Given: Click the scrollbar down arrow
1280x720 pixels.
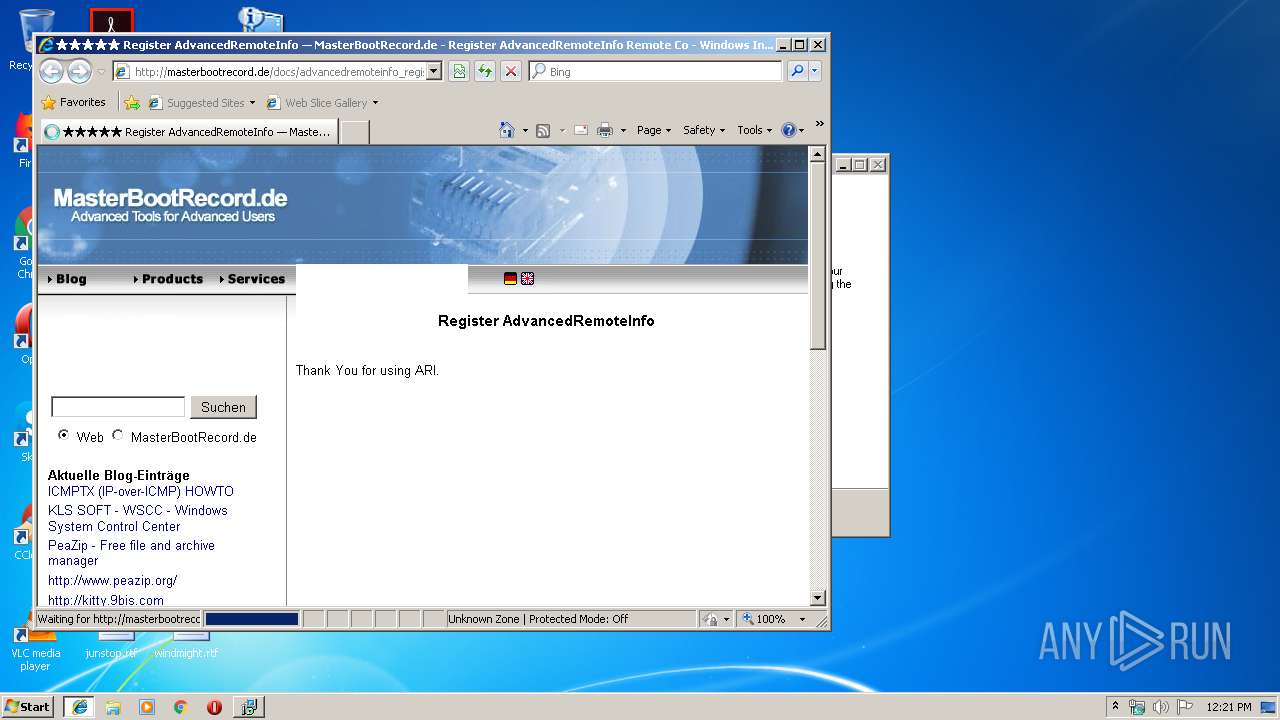Looking at the screenshot, I should point(818,598).
